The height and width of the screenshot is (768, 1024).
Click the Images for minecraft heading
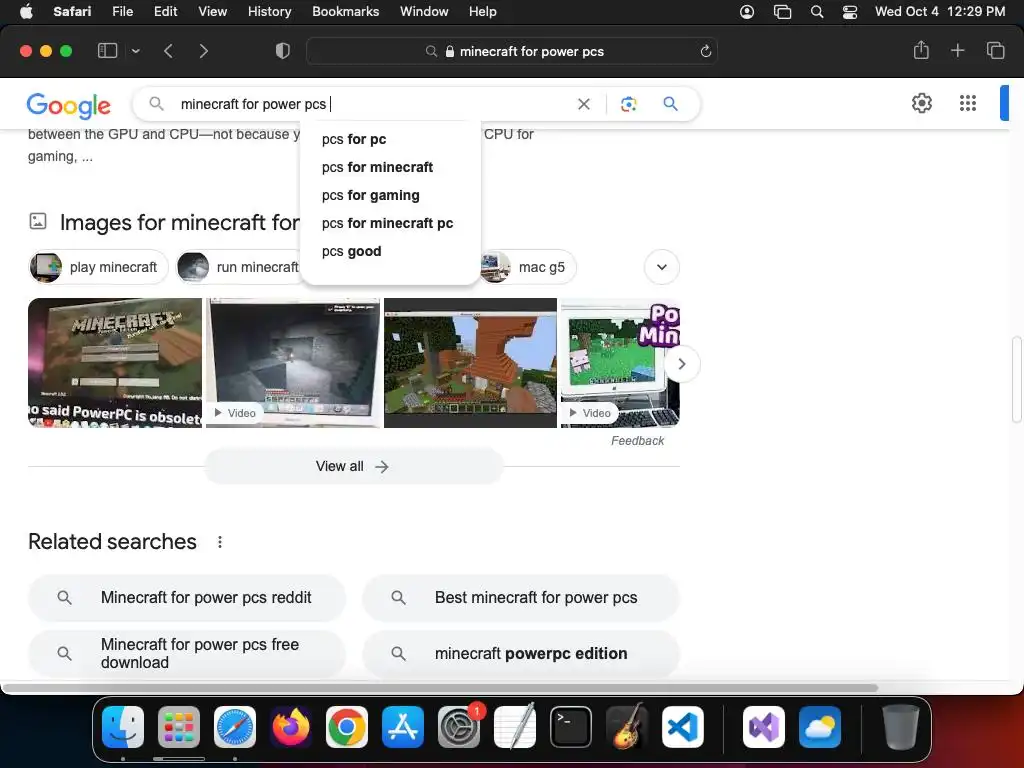[x=180, y=223]
